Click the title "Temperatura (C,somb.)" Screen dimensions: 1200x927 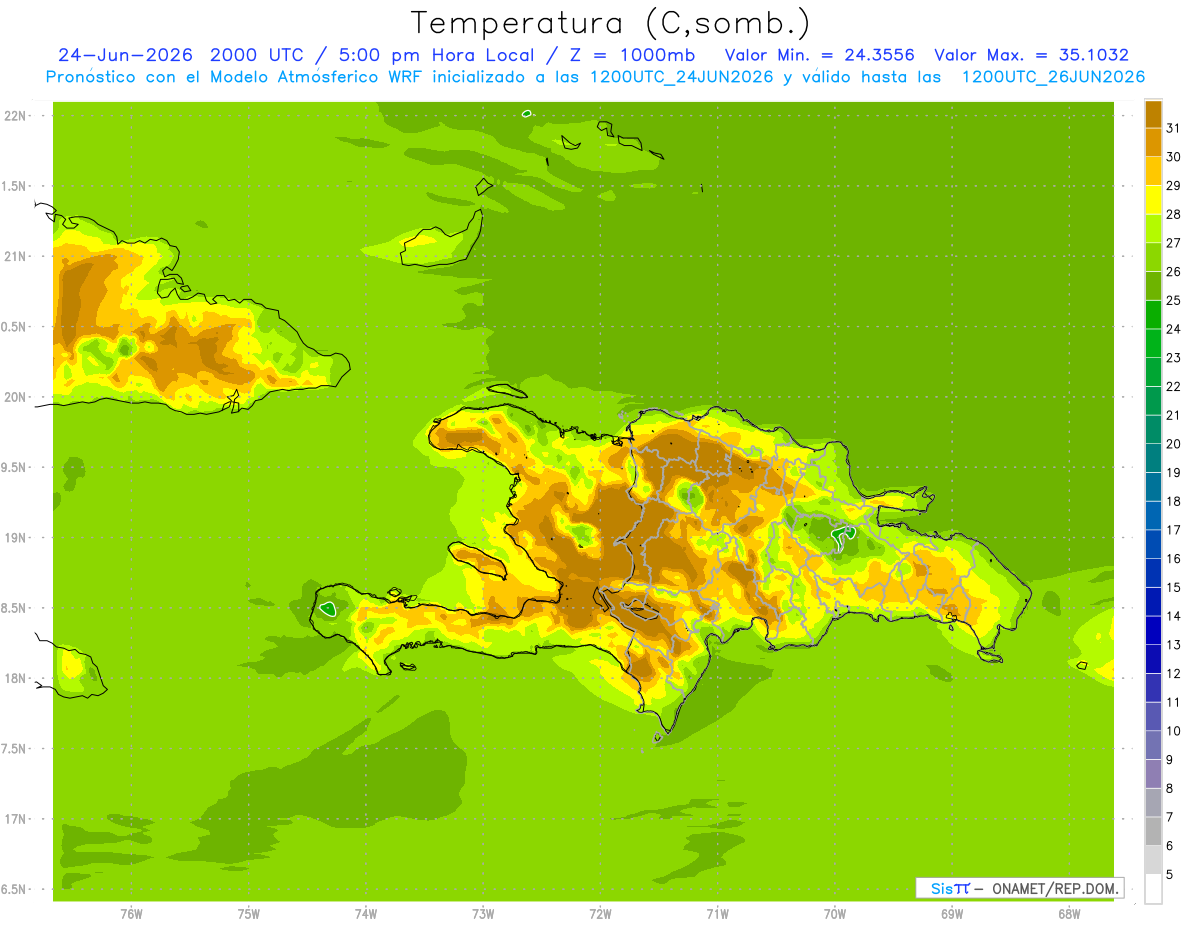click(610, 23)
